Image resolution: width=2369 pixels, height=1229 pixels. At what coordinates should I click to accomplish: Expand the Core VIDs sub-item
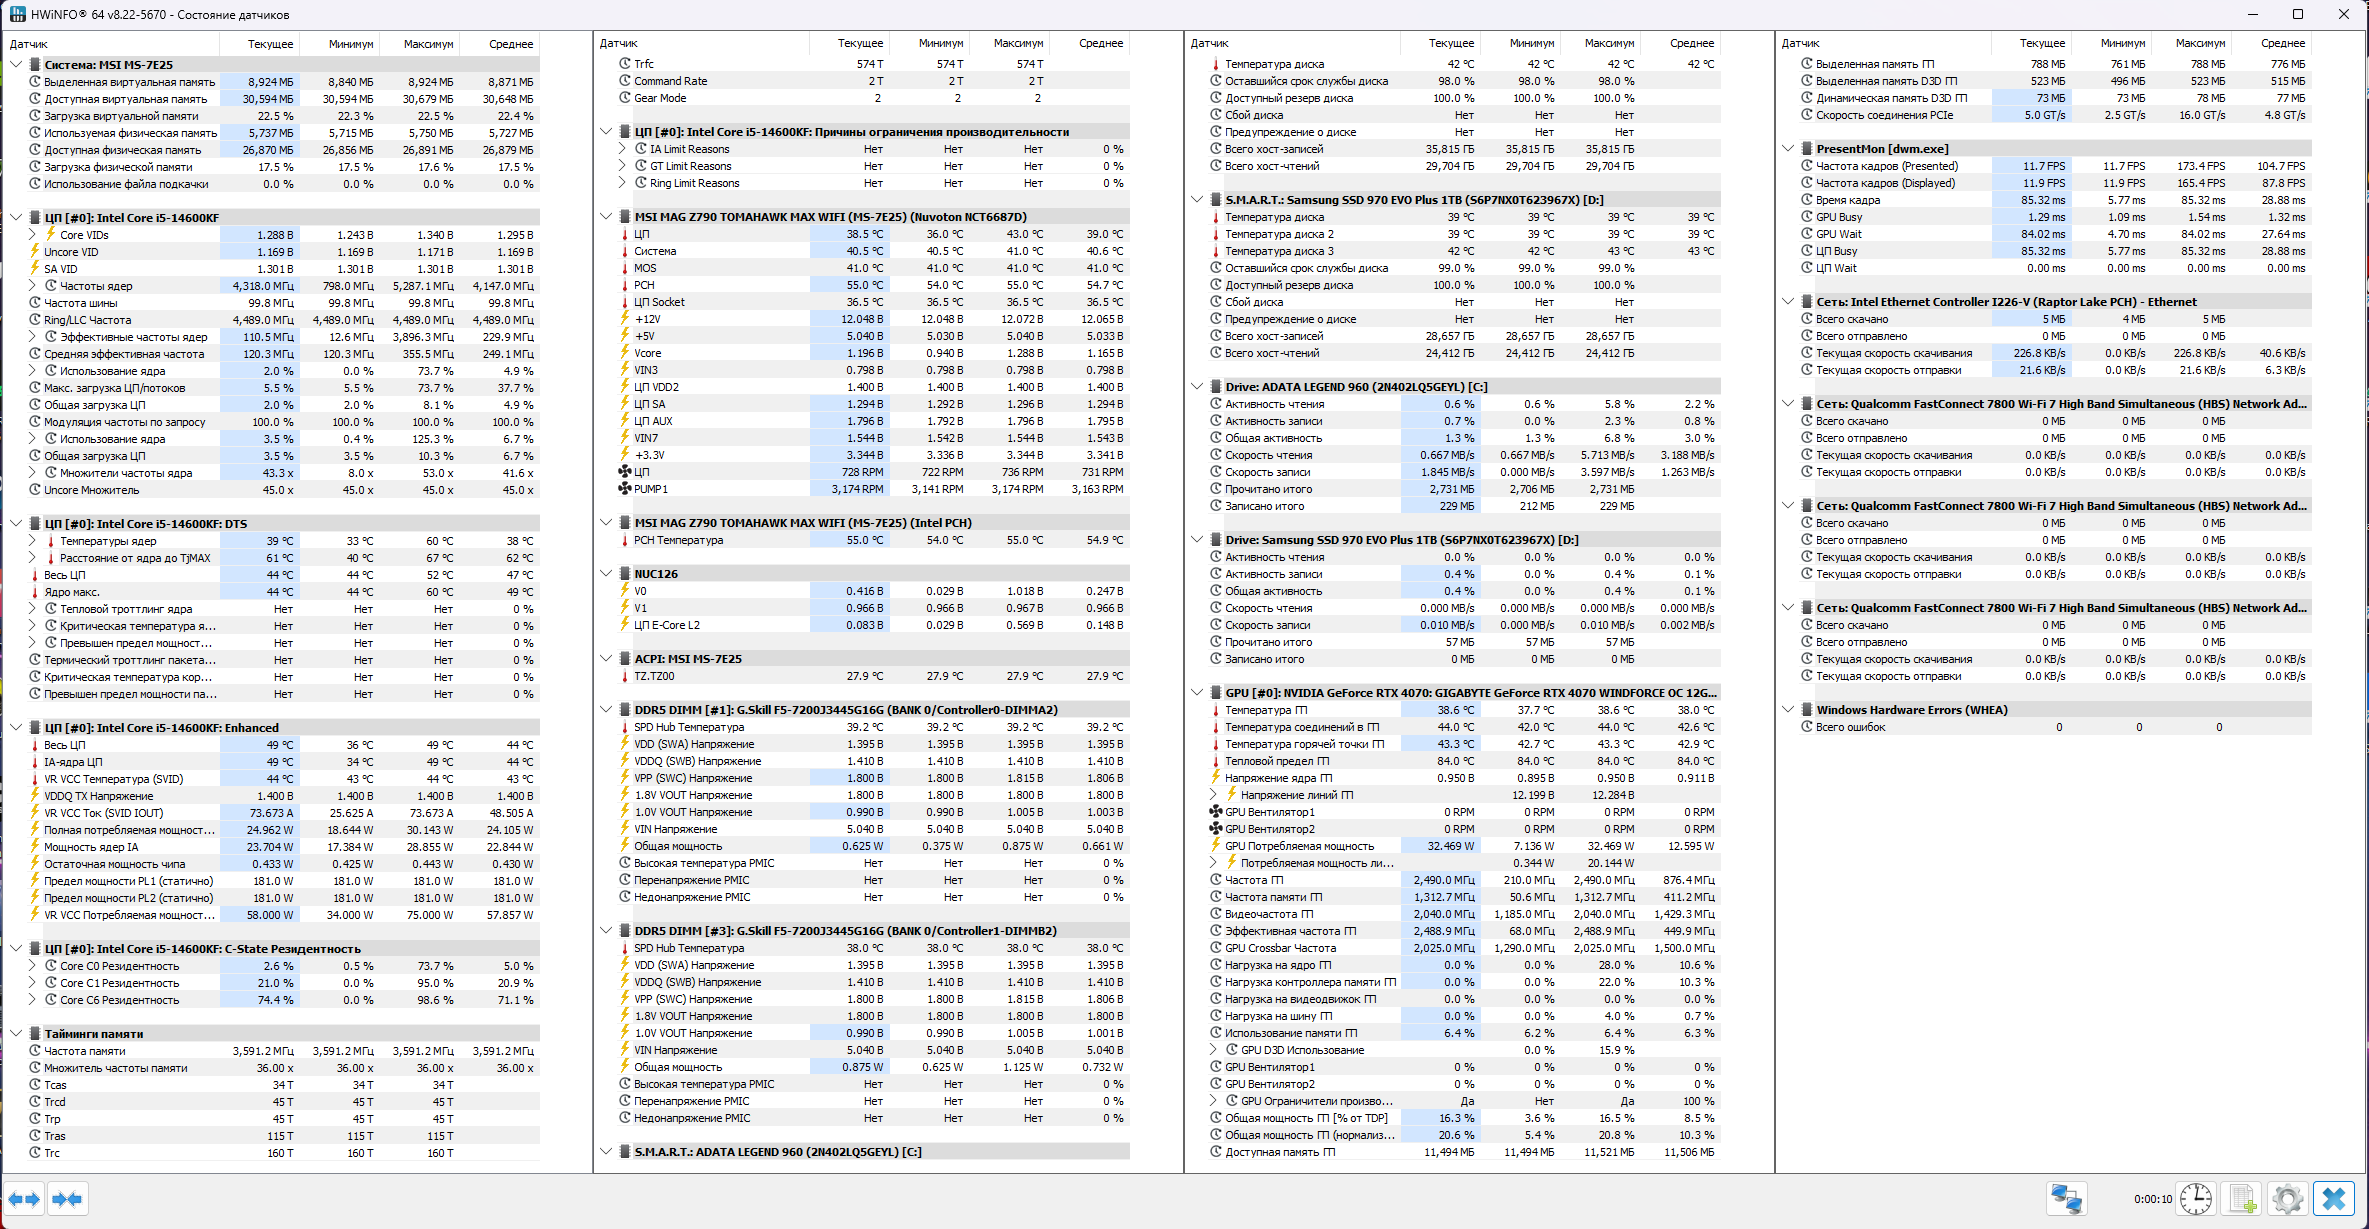pos(32,235)
